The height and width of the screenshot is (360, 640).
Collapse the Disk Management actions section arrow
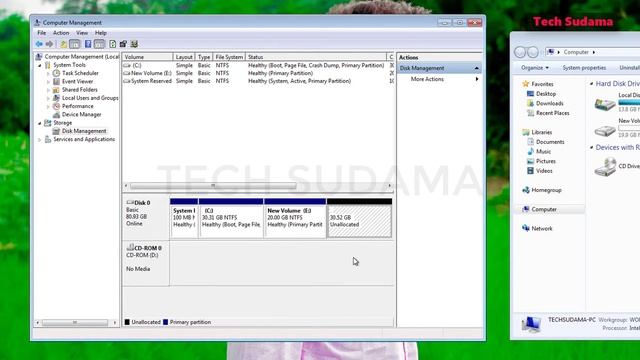tap(476, 68)
